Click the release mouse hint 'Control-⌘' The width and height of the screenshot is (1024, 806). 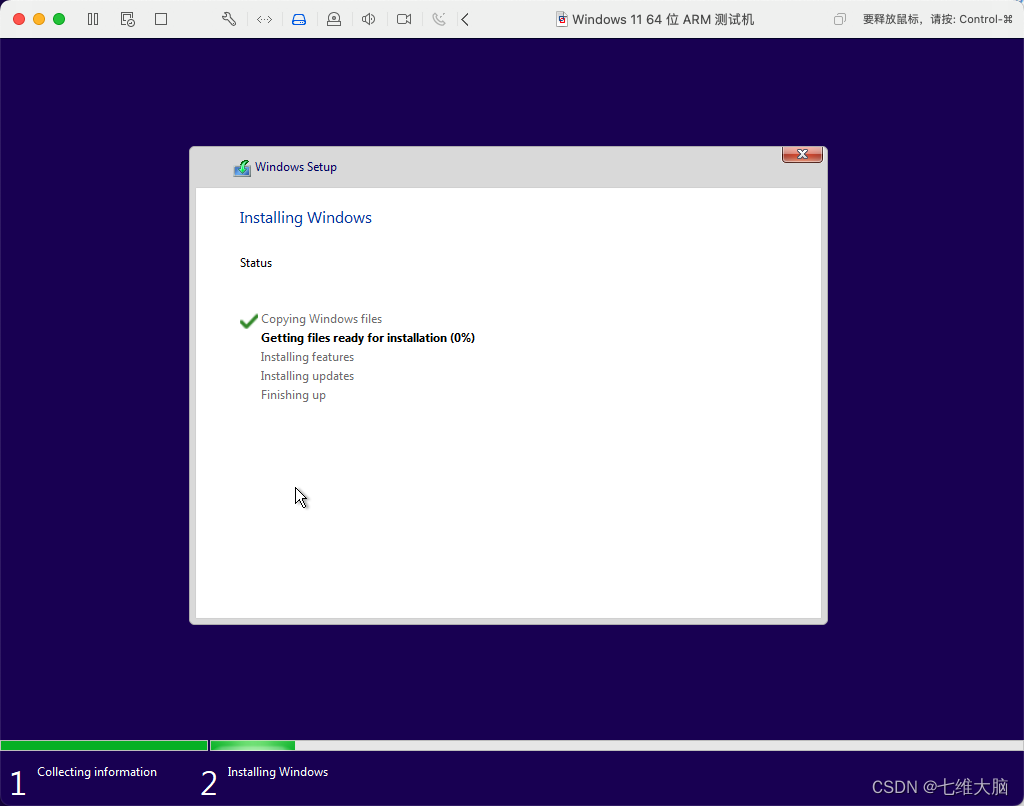tap(985, 19)
